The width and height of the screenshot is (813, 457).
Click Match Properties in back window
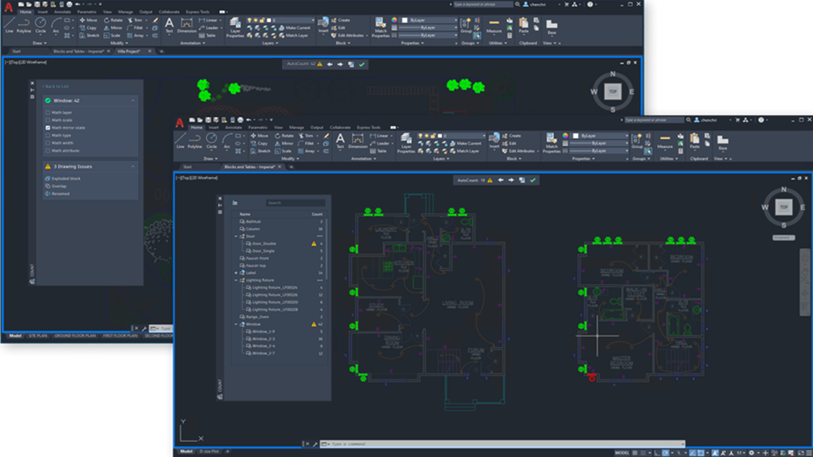pos(381,27)
